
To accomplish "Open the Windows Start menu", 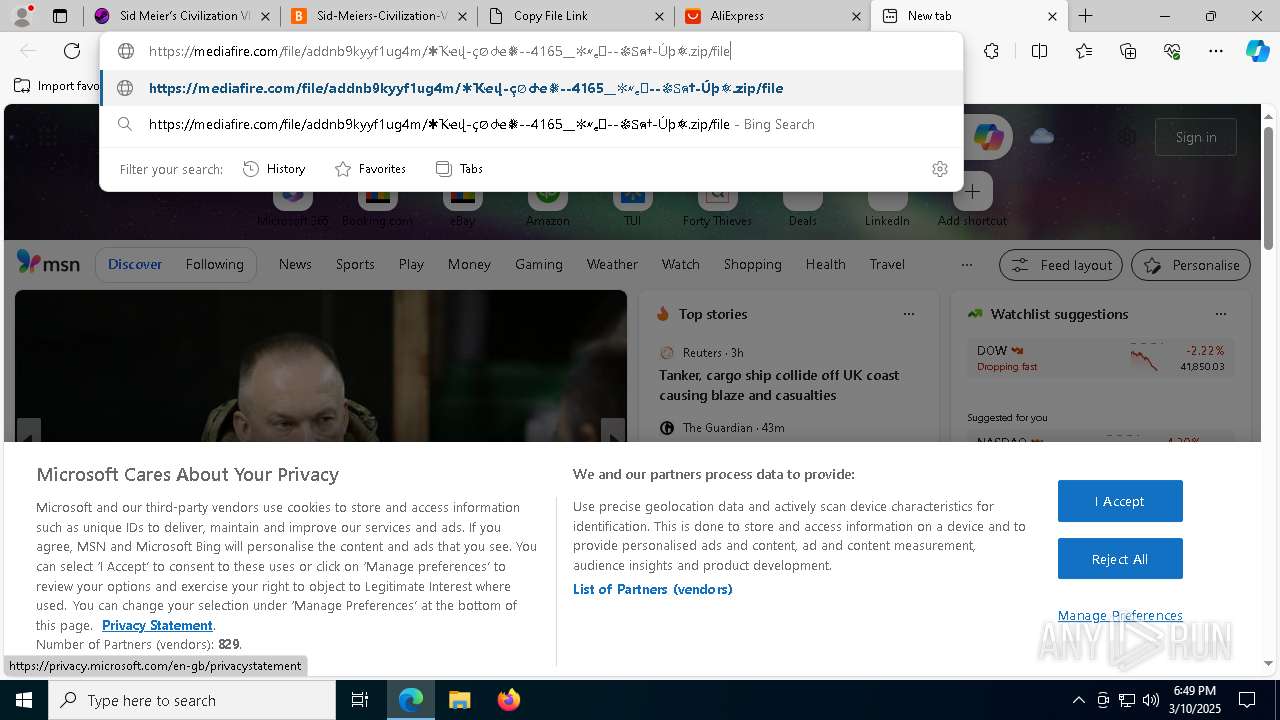I will pyautogui.click(x=24, y=700).
